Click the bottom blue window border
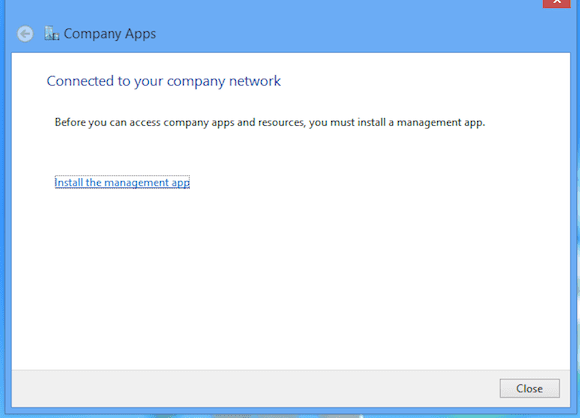The image size is (580, 418). tap(290, 409)
